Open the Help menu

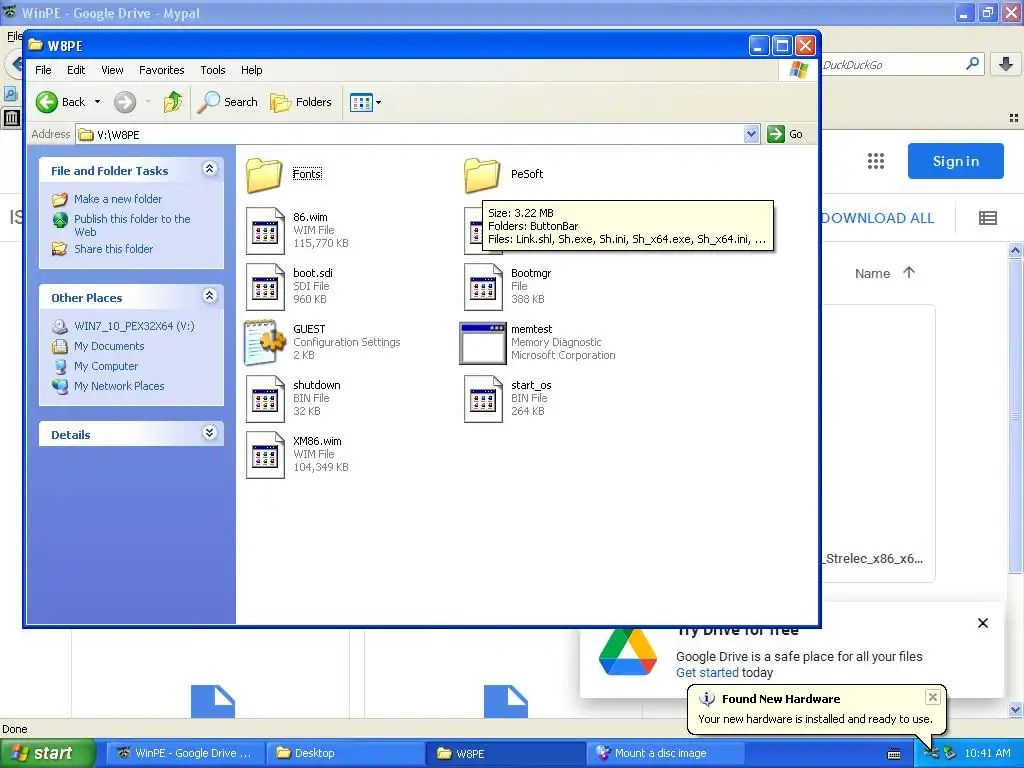[x=251, y=70]
